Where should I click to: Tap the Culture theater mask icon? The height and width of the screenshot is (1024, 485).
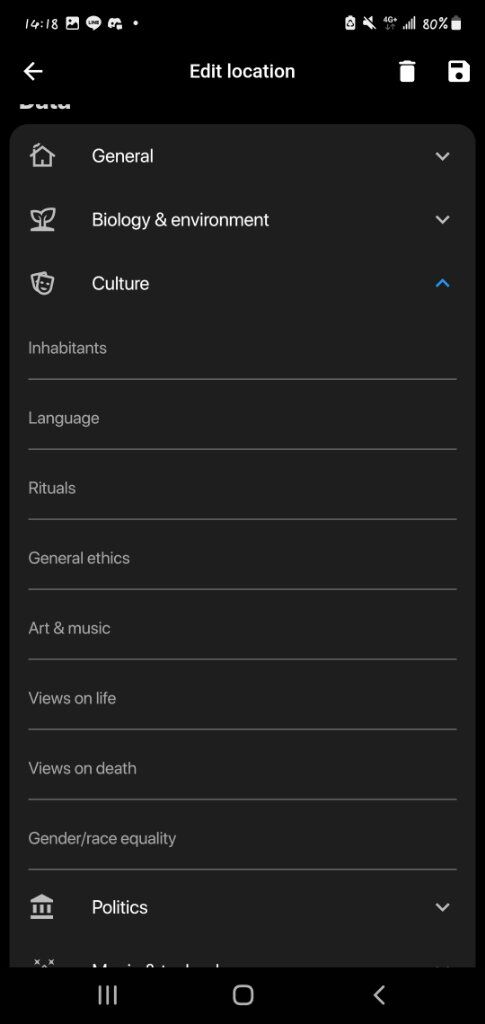tap(42, 283)
